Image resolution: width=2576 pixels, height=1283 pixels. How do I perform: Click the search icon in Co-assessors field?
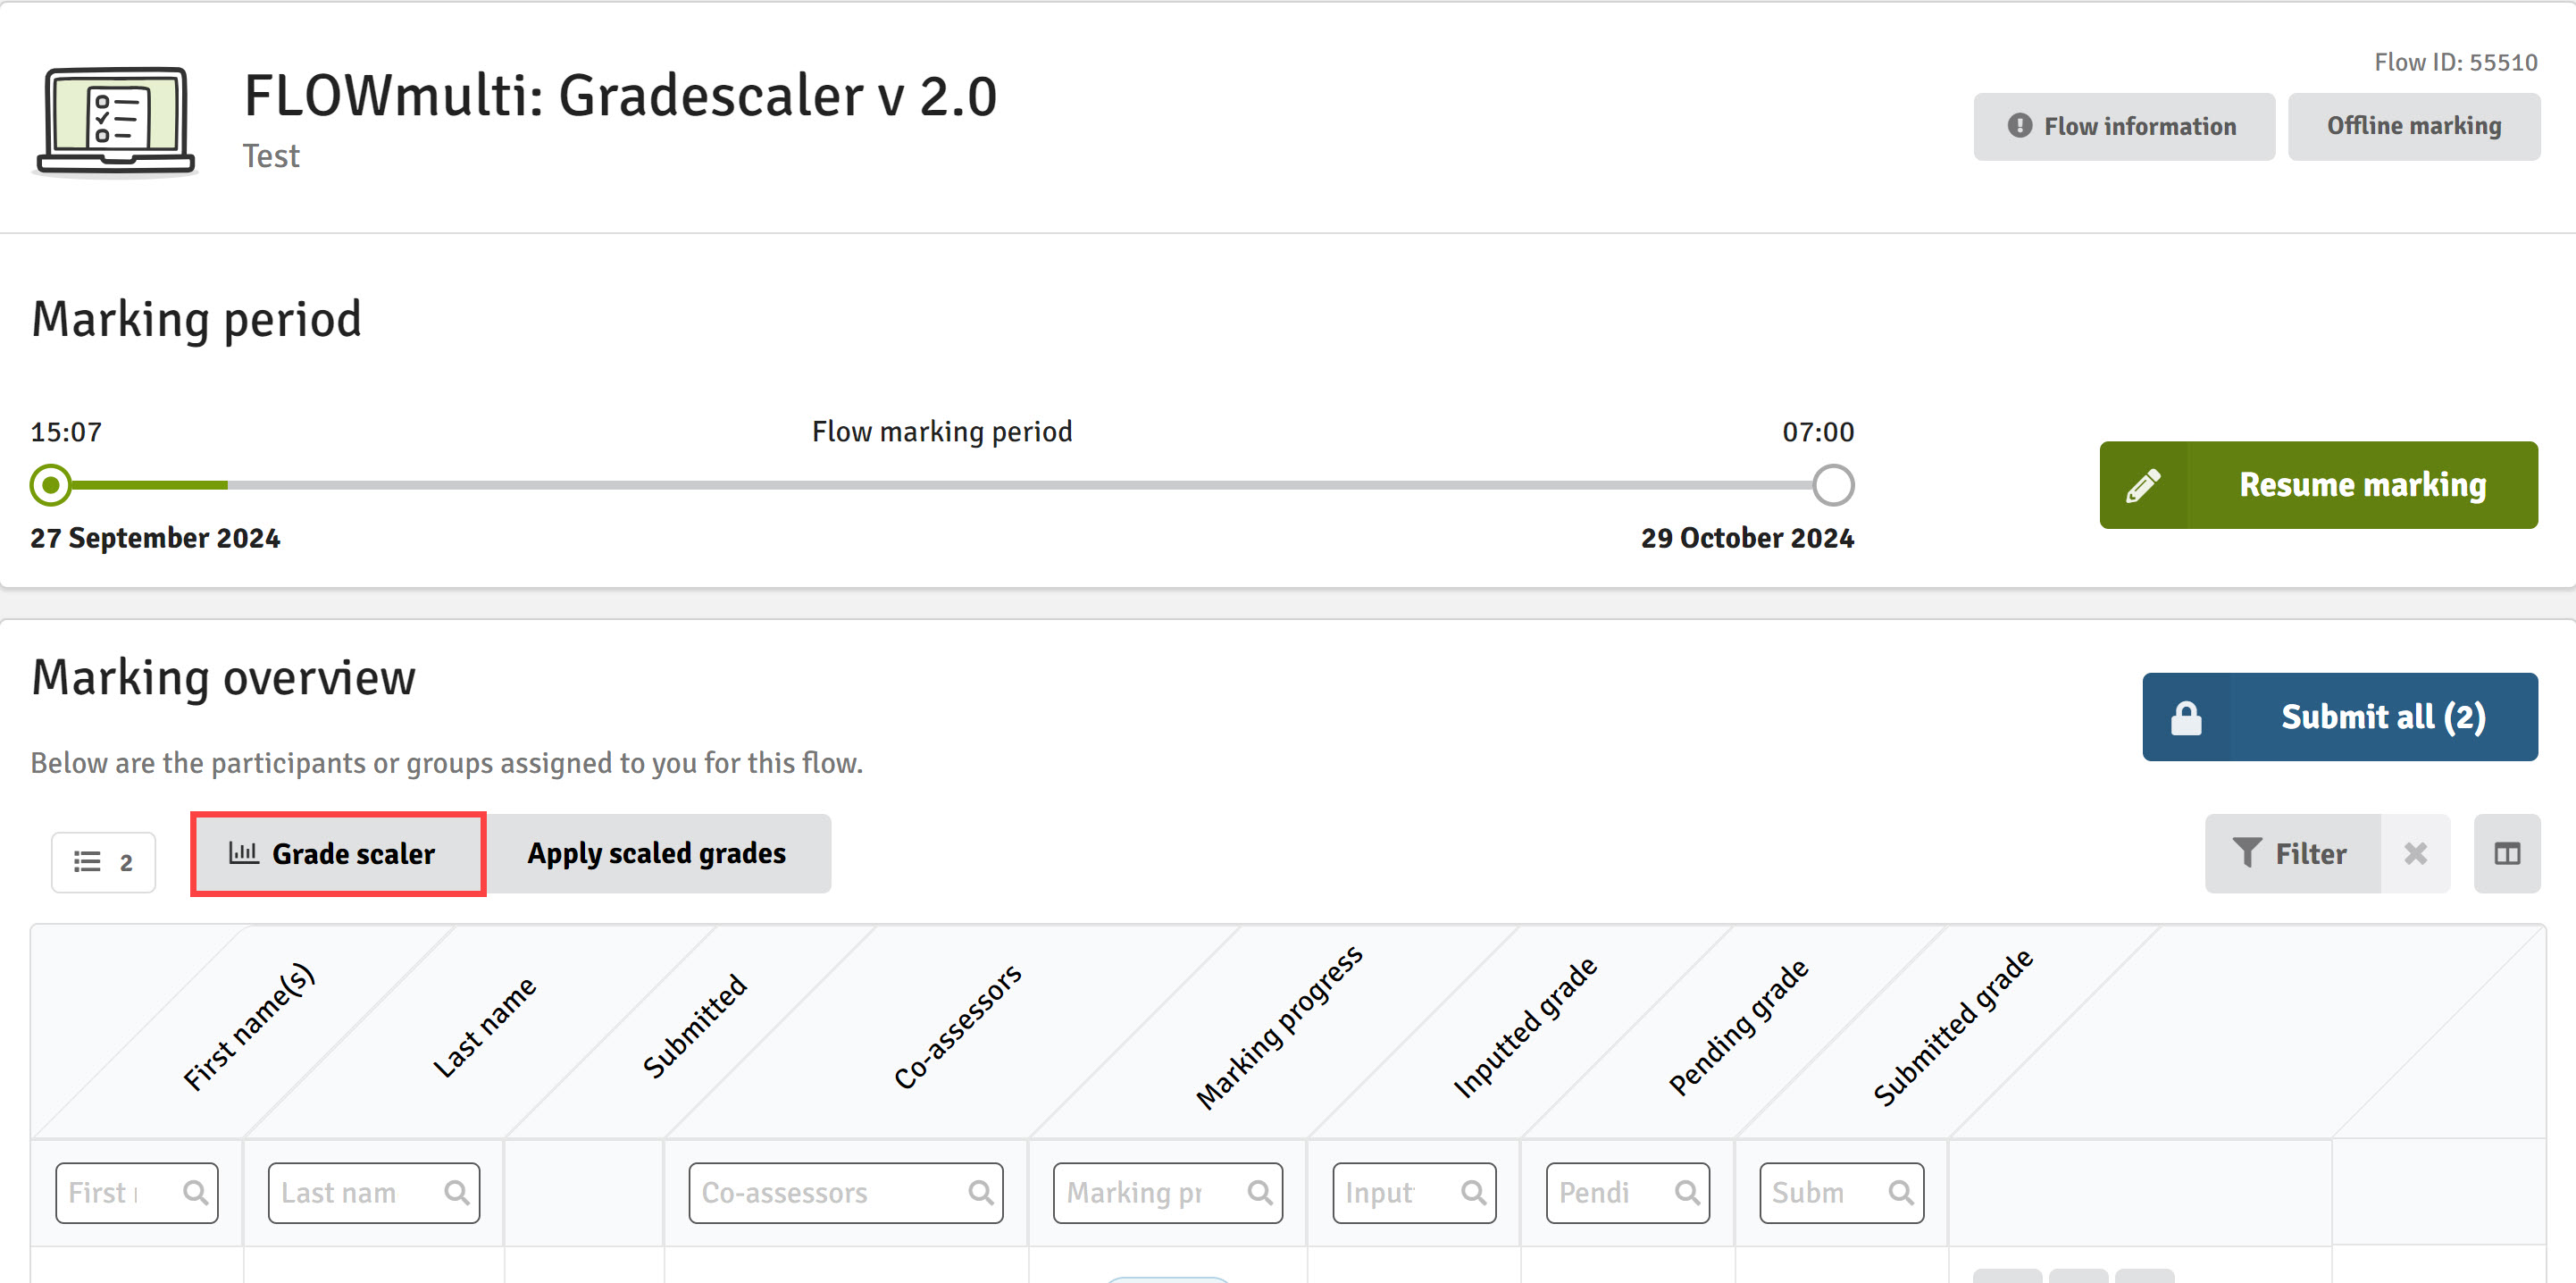coord(980,1192)
